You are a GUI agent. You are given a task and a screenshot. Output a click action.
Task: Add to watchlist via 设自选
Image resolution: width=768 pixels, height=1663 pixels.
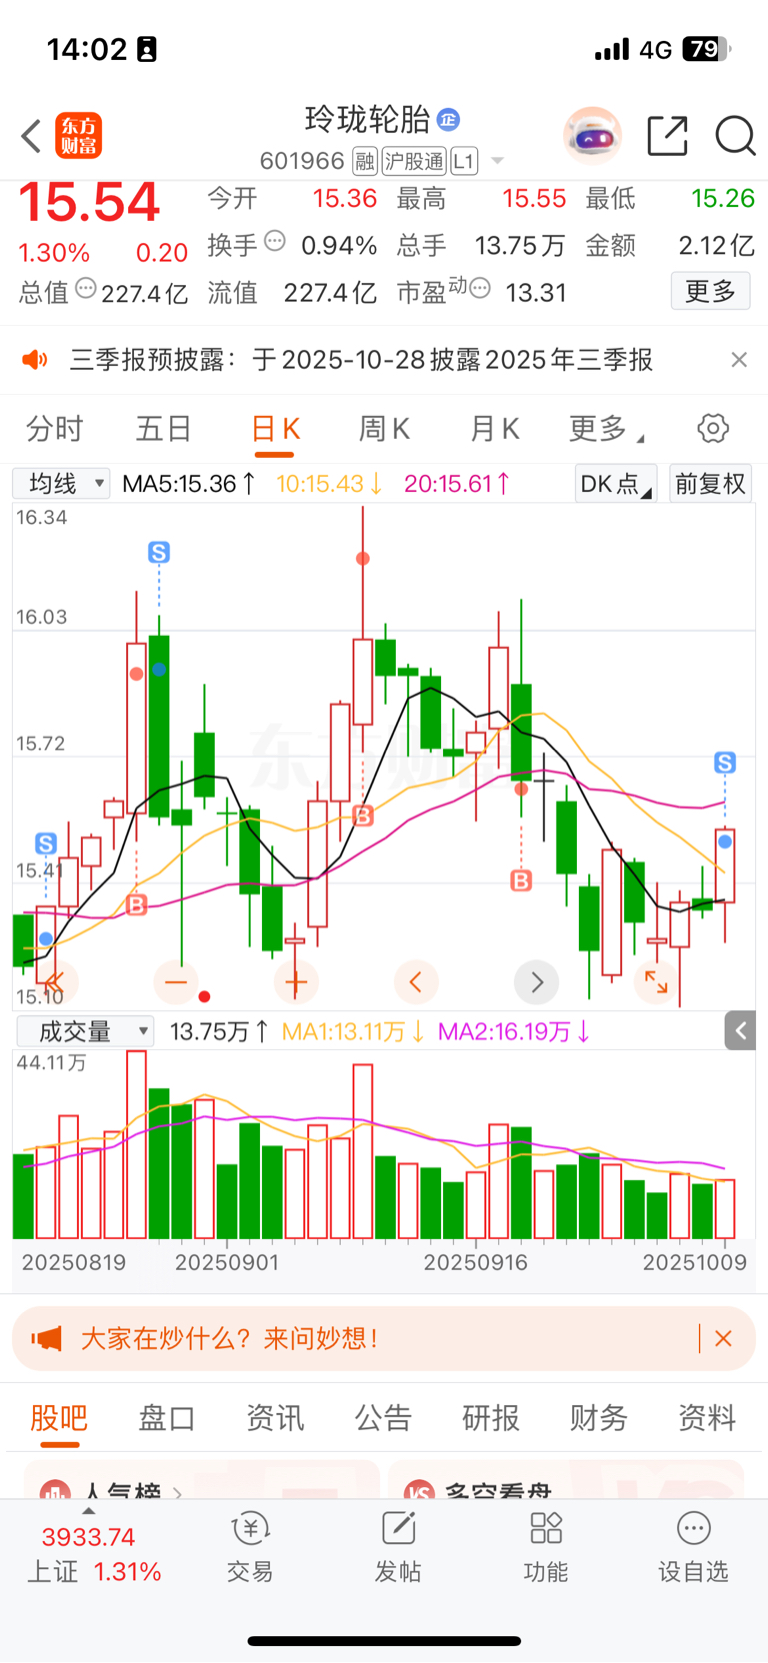[693, 1549]
